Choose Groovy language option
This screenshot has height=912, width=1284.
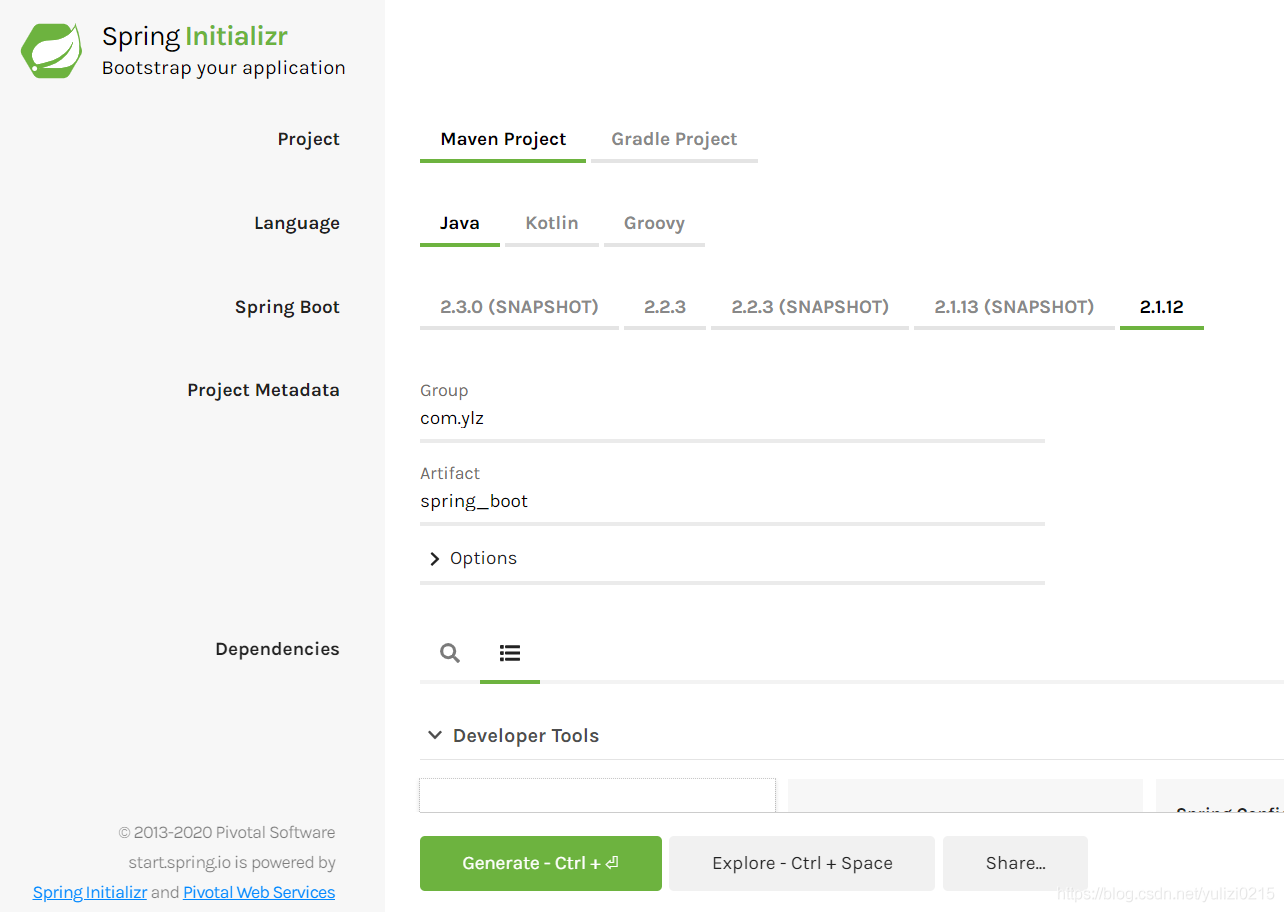pyautogui.click(x=654, y=223)
